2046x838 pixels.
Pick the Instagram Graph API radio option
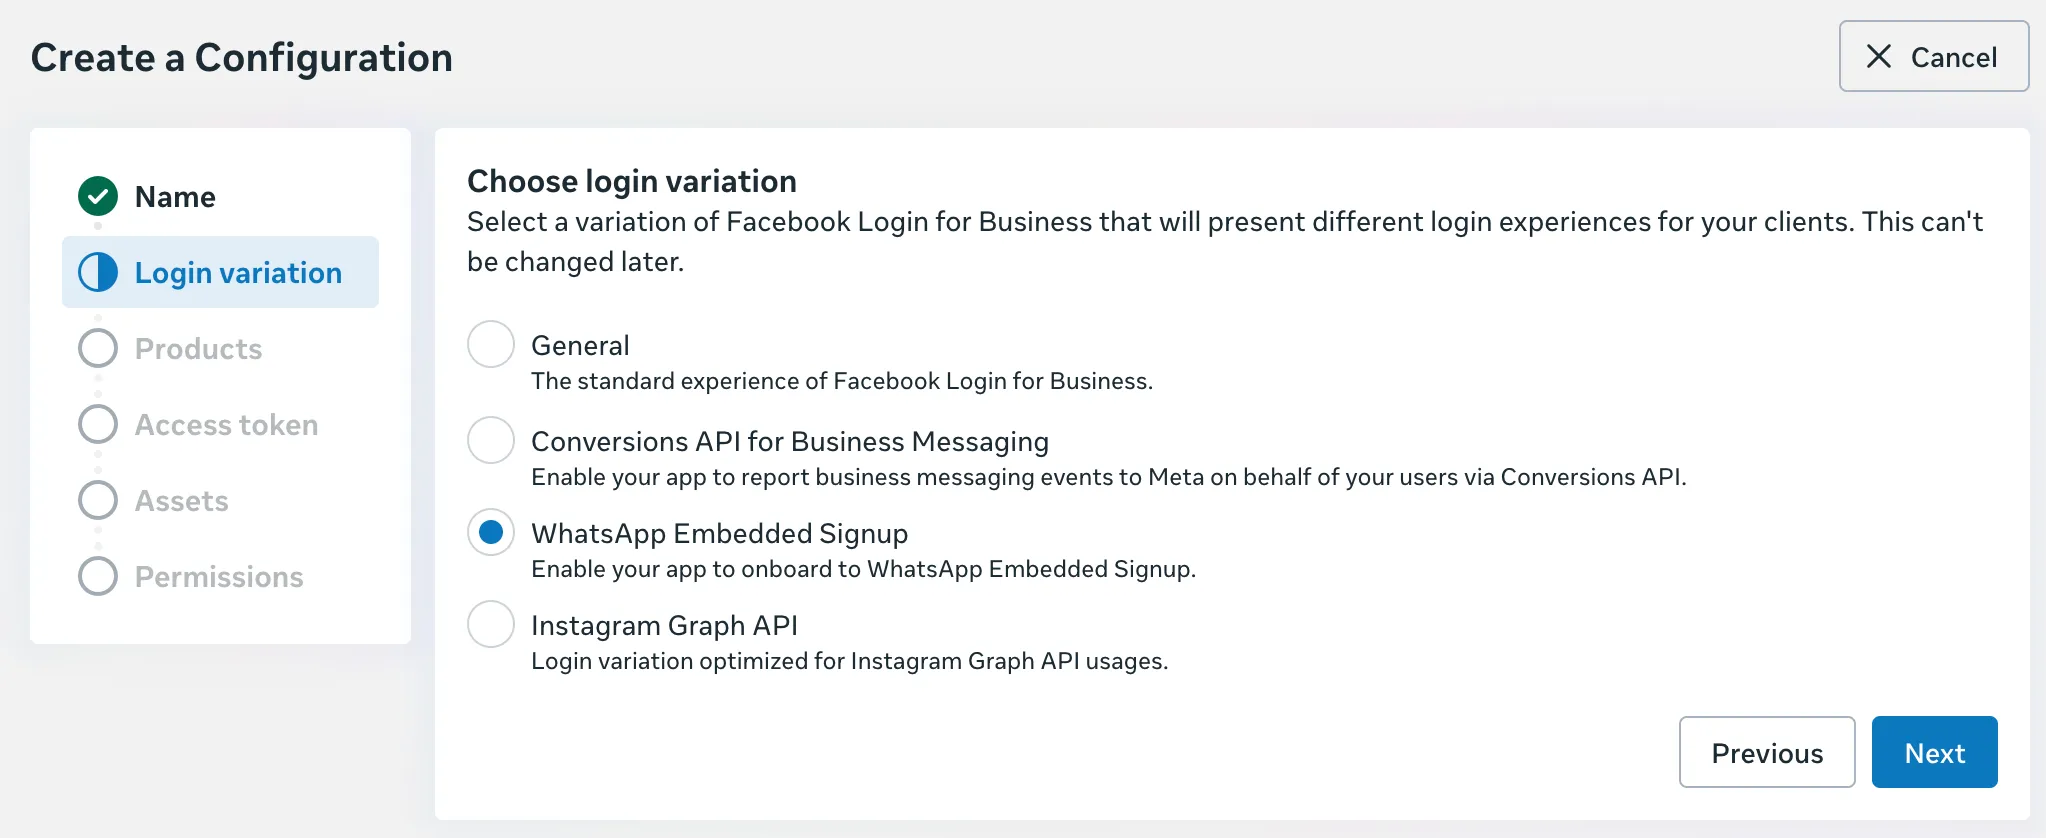click(x=491, y=625)
